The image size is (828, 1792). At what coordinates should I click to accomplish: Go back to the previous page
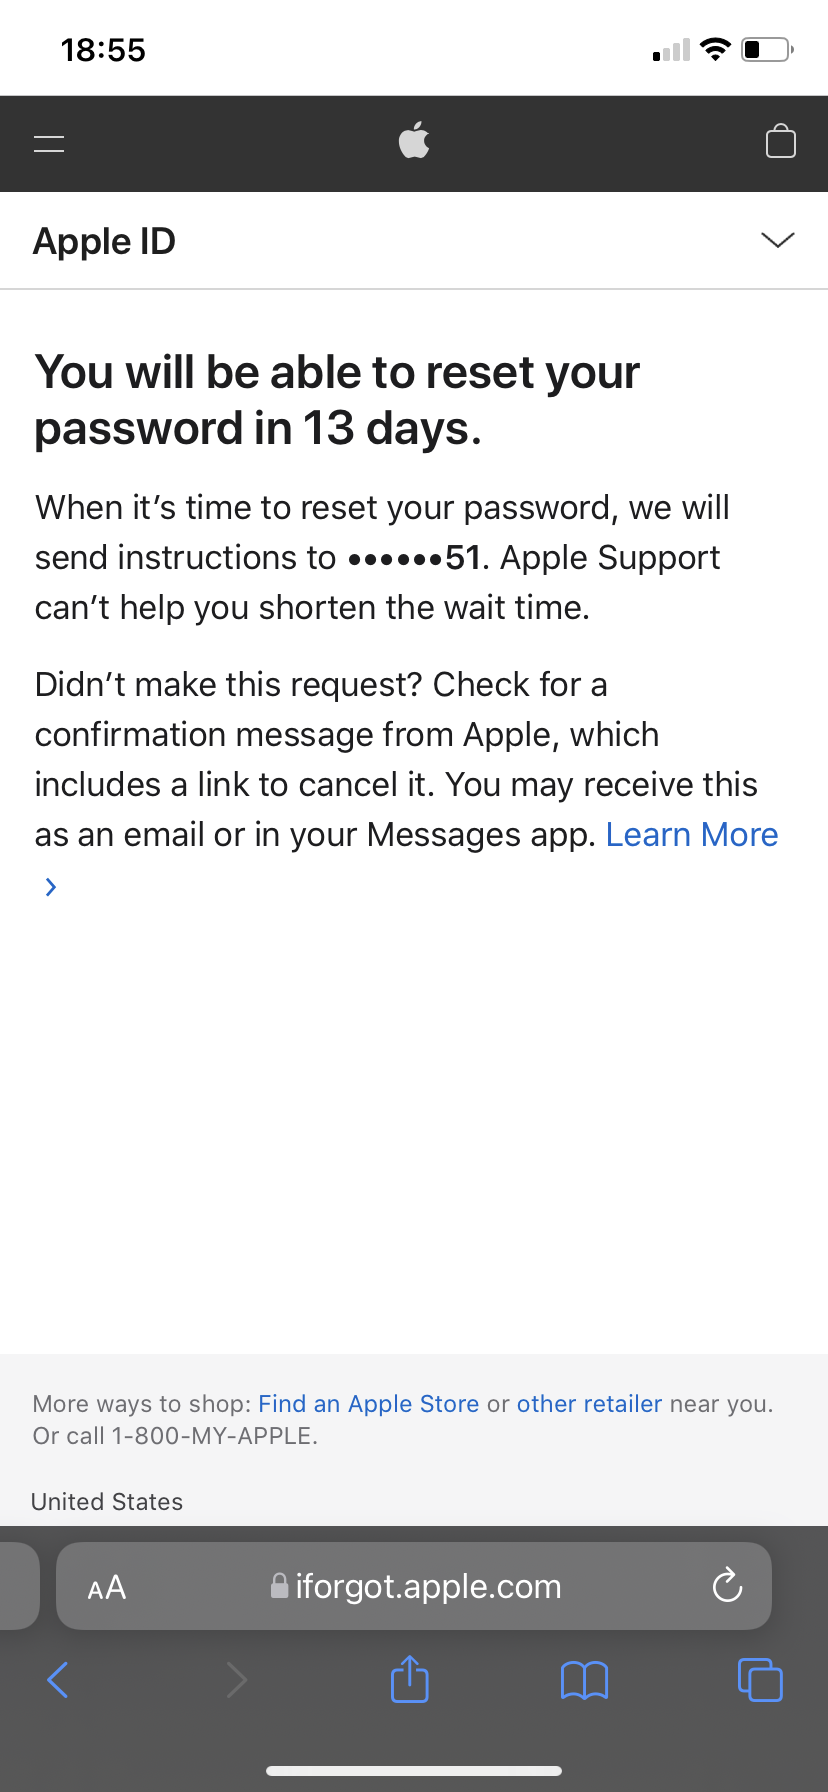(x=58, y=1680)
